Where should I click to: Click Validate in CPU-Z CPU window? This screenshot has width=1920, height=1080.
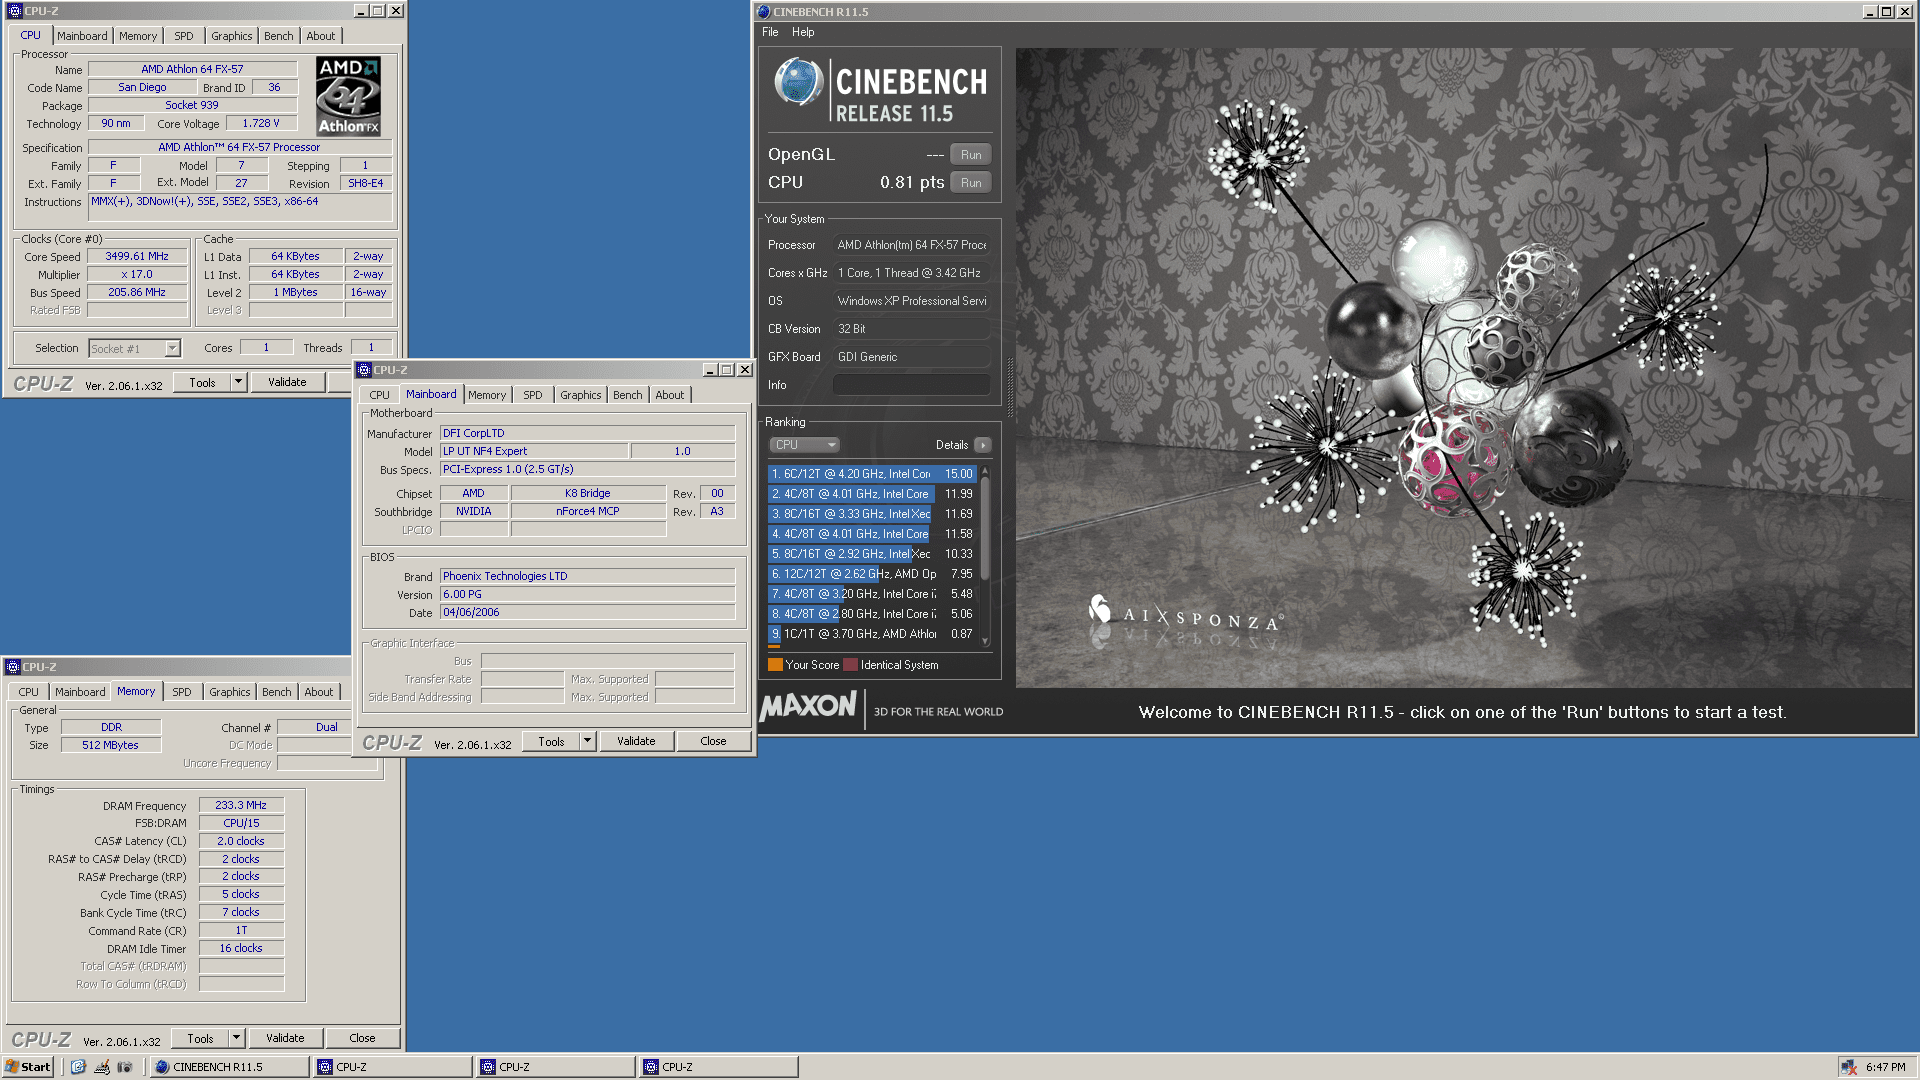287,382
